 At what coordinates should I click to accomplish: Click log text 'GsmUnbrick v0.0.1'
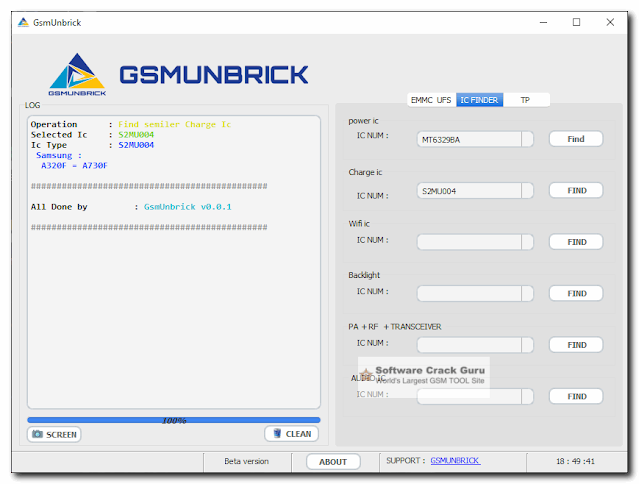click(187, 207)
